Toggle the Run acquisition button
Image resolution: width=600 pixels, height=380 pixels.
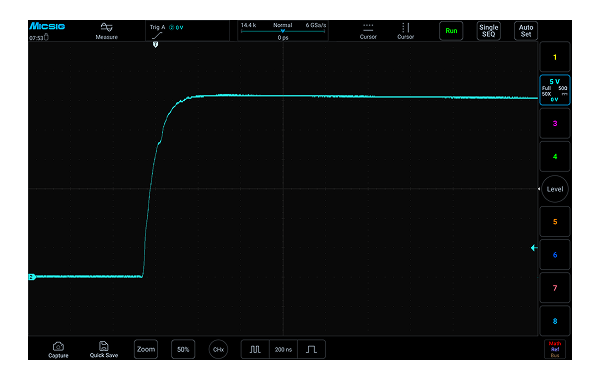click(x=451, y=31)
